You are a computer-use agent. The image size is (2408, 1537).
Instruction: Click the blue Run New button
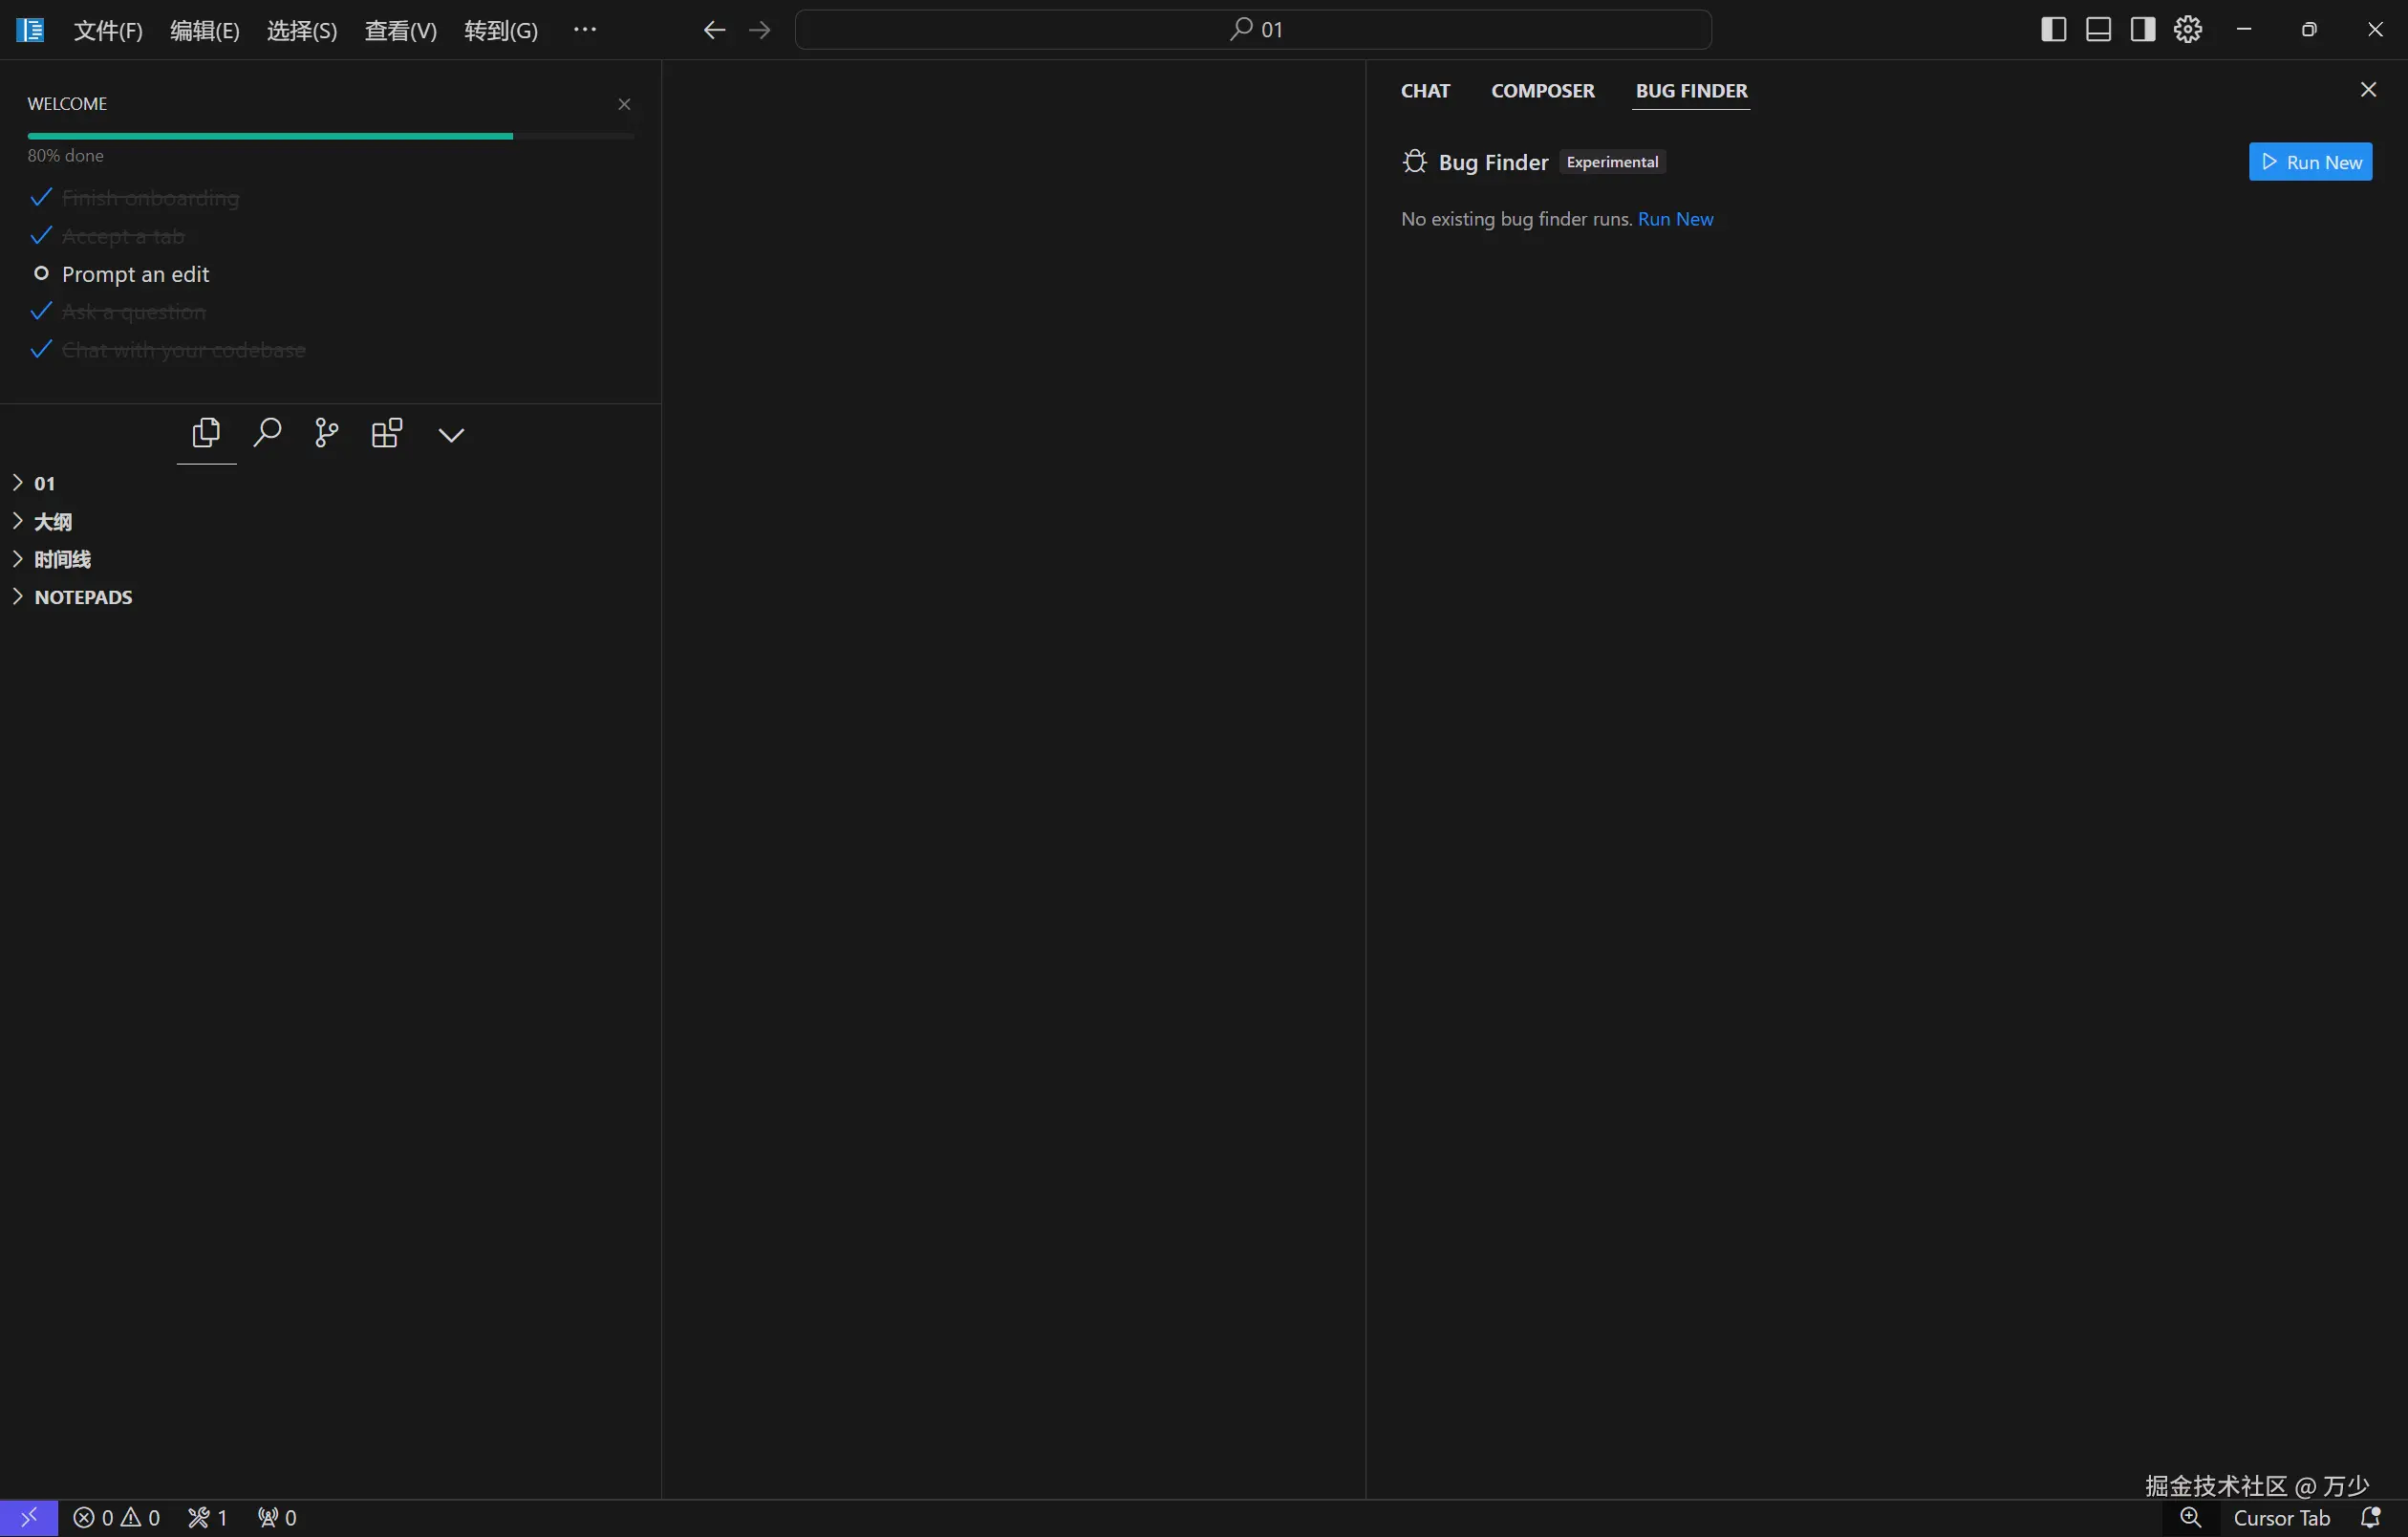[x=2310, y=162]
